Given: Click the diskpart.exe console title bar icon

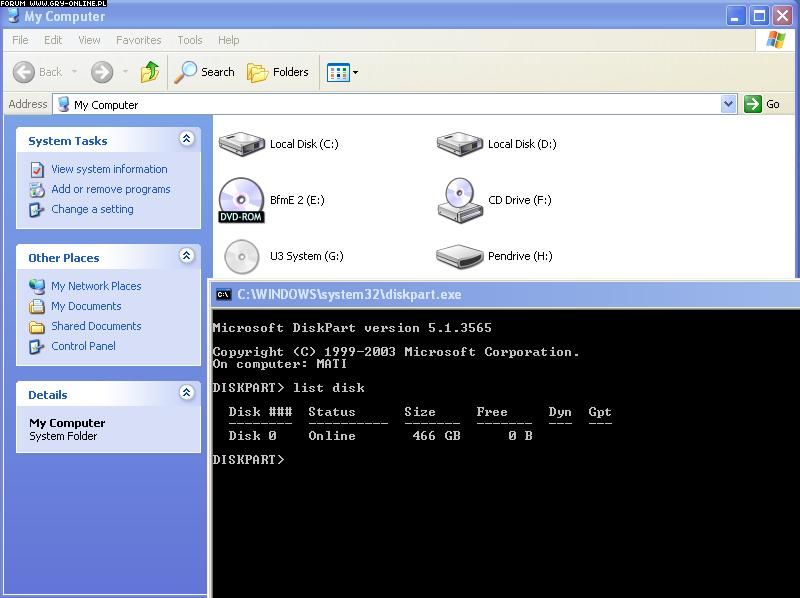Looking at the screenshot, I should click(223, 294).
